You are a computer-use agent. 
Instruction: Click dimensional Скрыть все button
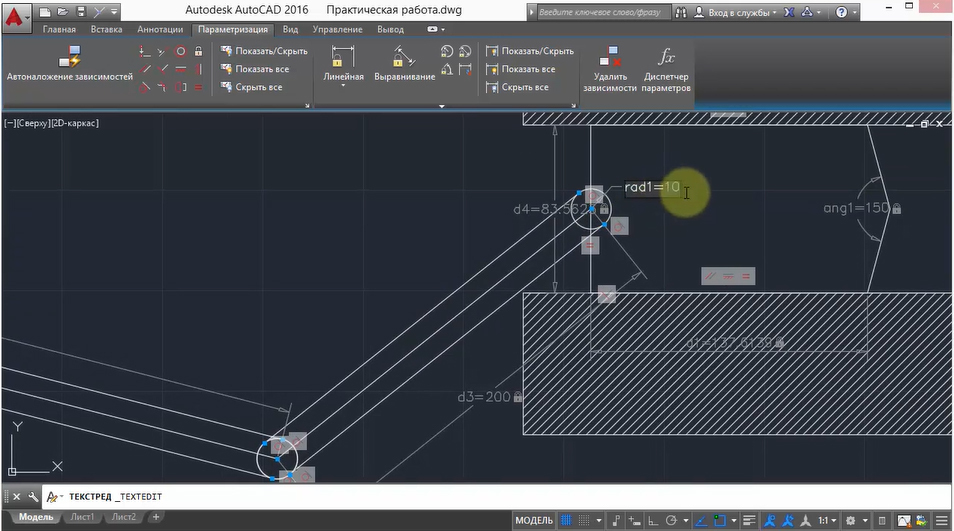[x=517, y=87]
